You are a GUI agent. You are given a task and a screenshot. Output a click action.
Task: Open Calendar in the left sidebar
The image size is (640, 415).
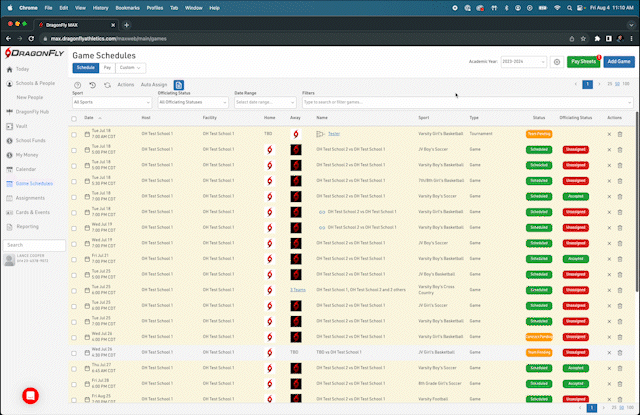coord(26,169)
